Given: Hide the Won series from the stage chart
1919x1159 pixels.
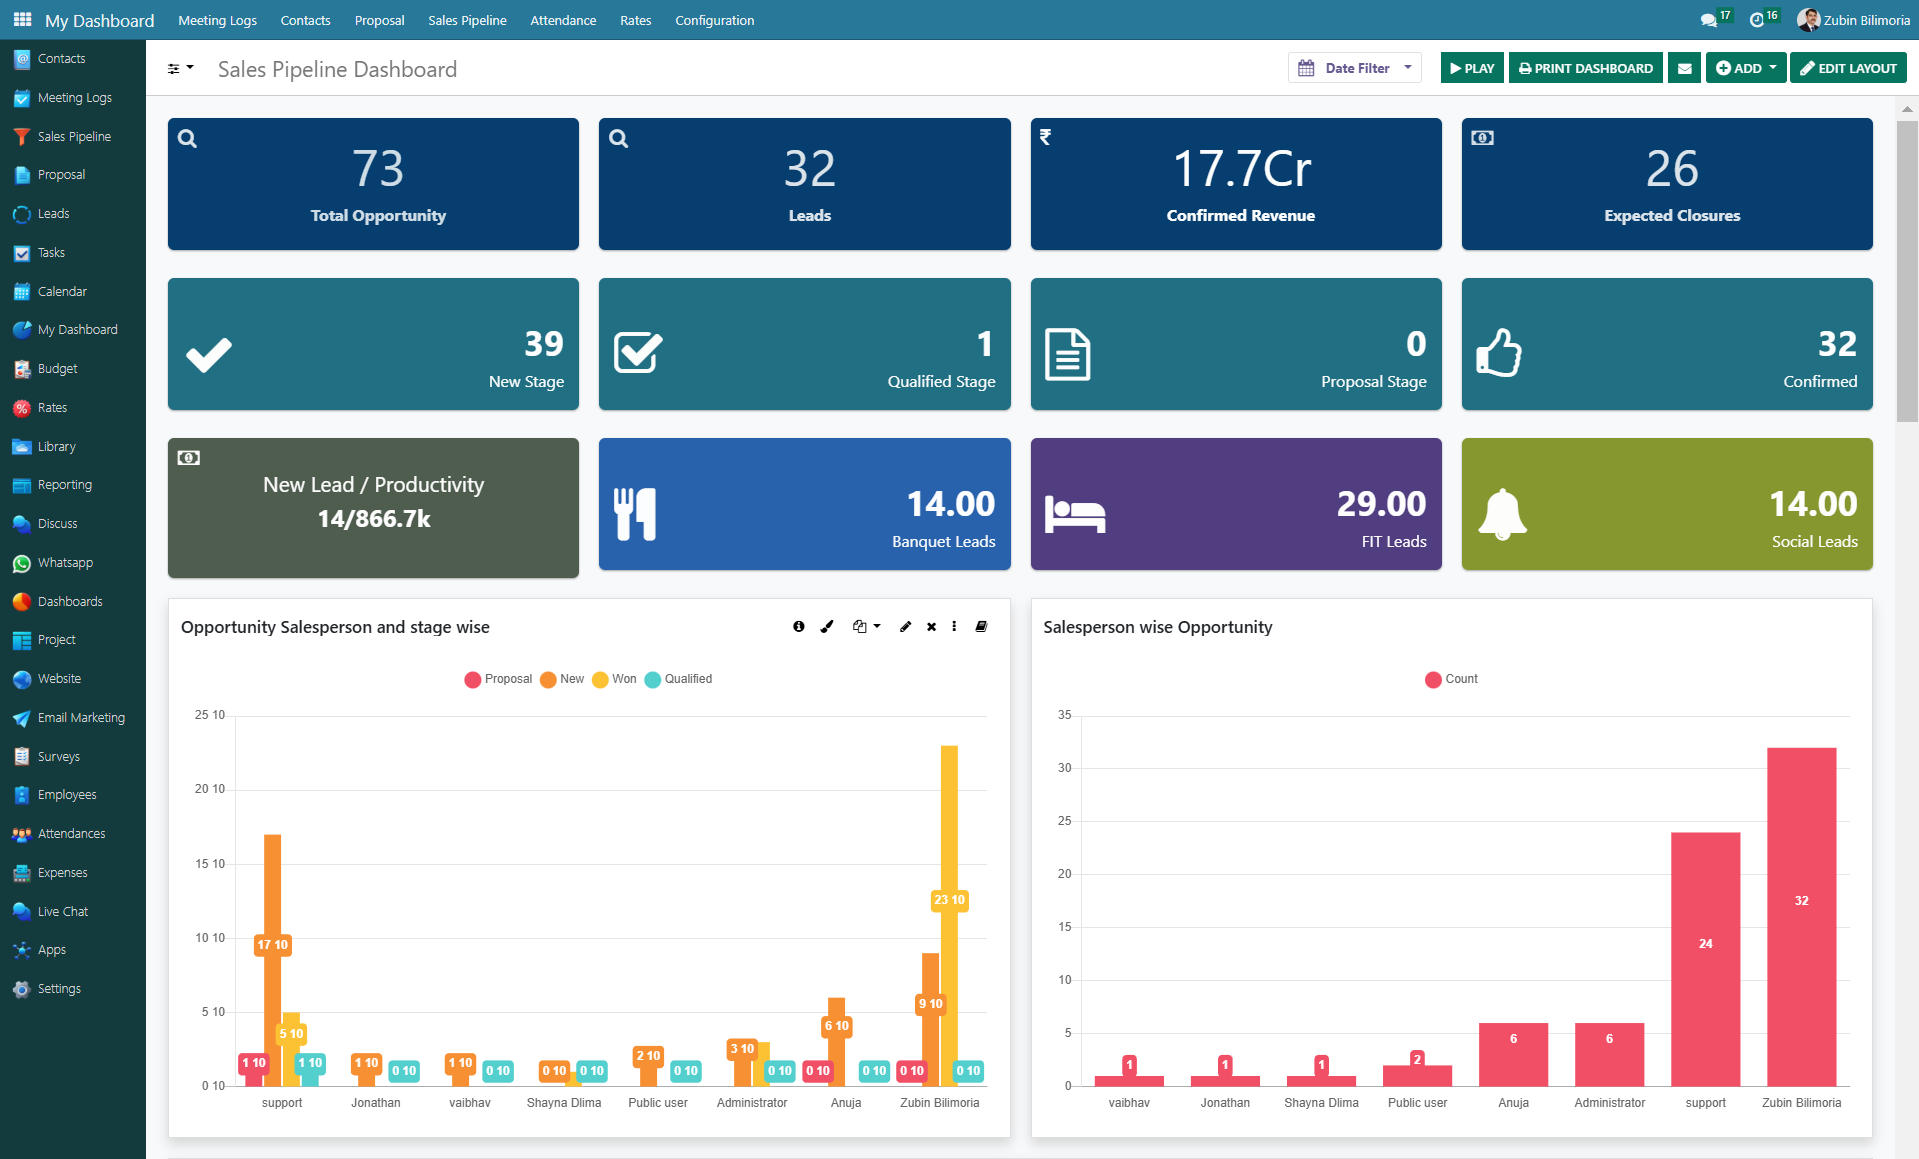Looking at the screenshot, I should click(x=613, y=679).
